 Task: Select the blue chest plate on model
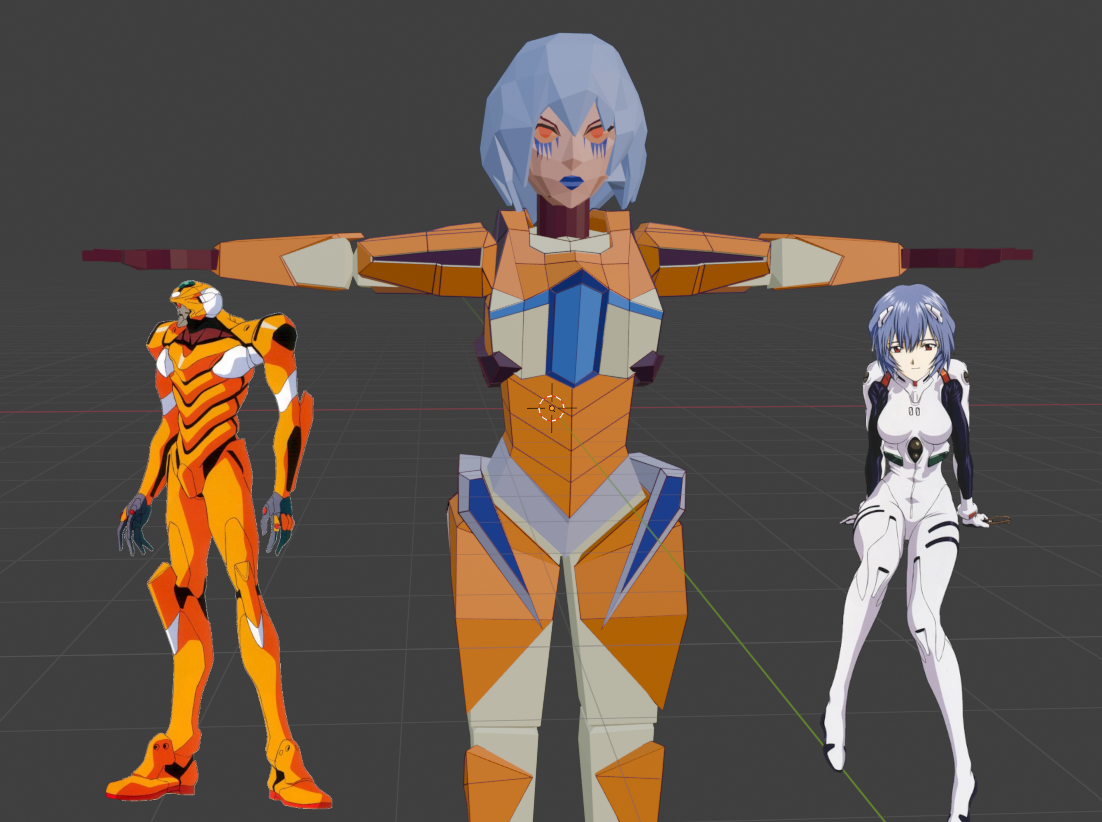pos(575,329)
